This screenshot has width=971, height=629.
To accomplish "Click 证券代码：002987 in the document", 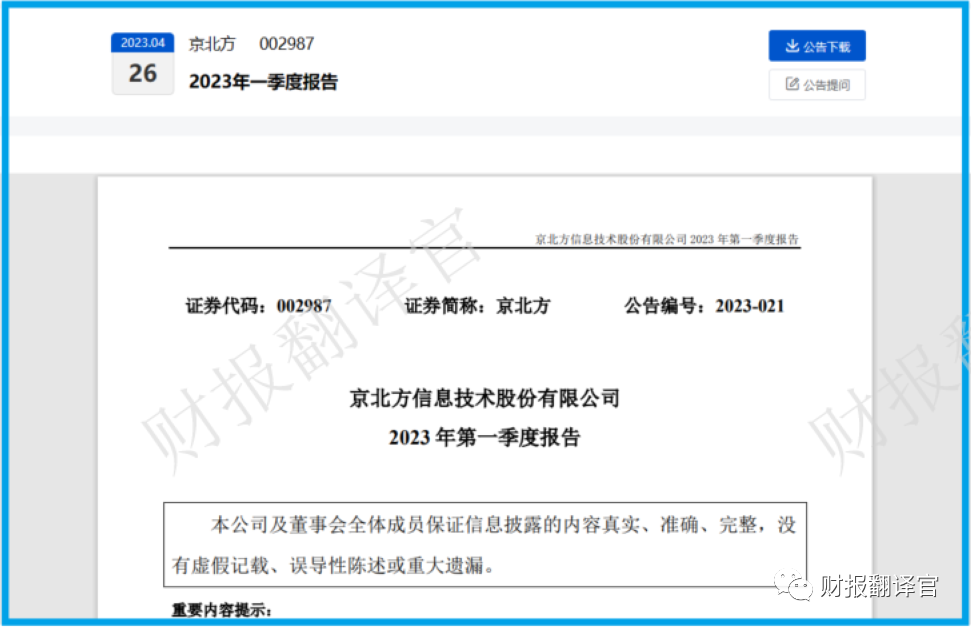I will tap(258, 306).
